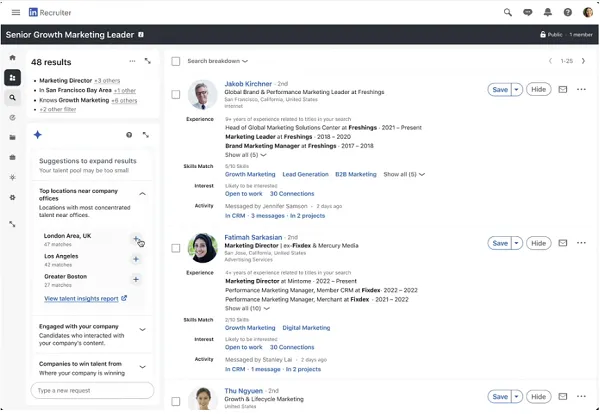
Task: Message Fatimah Sarkasian with the envelope icon
Action: (562, 243)
